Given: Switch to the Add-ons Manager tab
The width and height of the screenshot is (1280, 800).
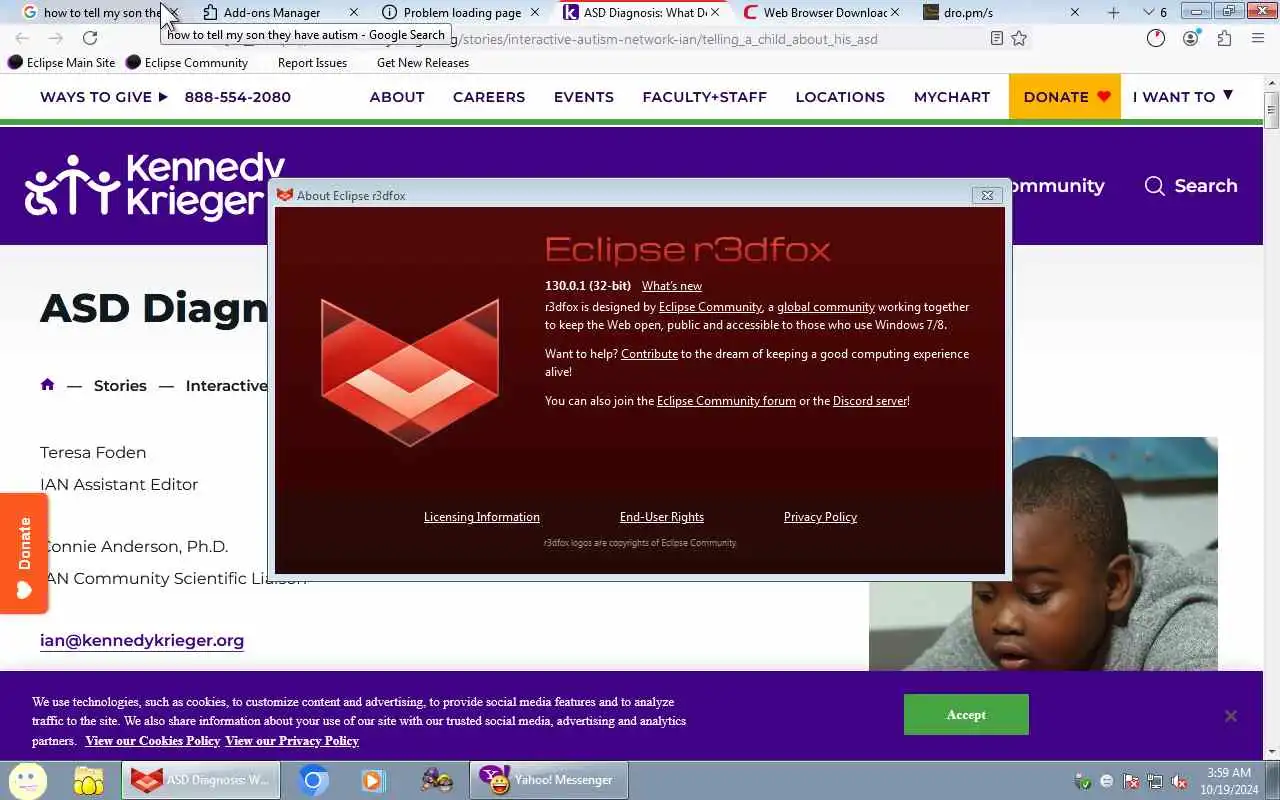Looking at the screenshot, I should tap(271, 13).
